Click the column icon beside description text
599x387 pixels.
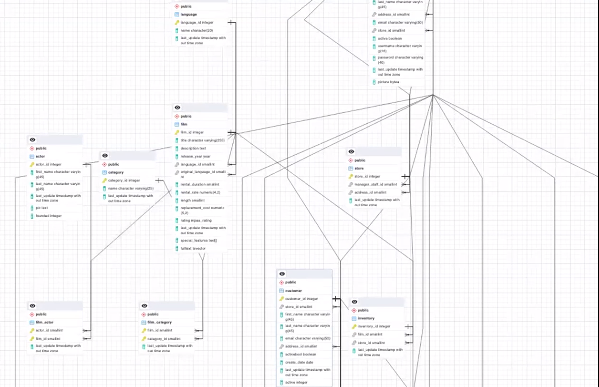(x=177, y=148)
